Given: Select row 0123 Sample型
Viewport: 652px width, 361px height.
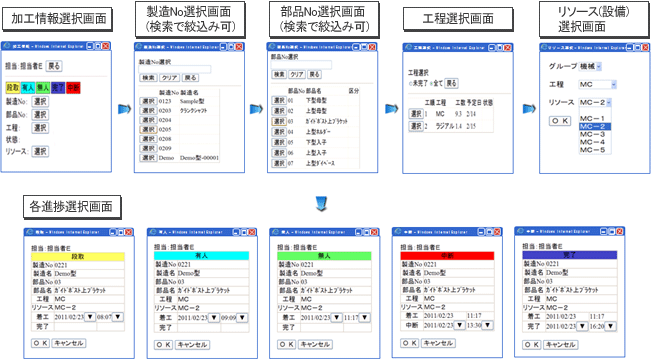Looking at the screenshot, I should click(148, 101).
